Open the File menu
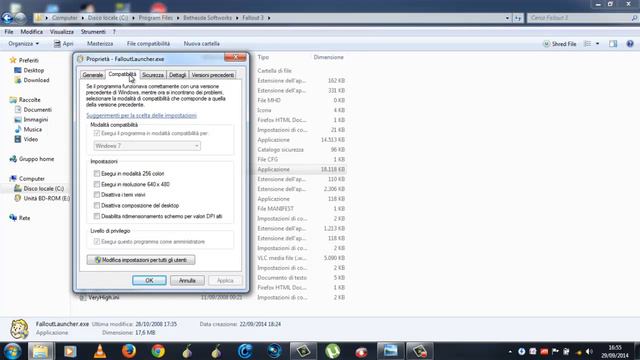 pyautogui.click(x=9, y=32)
